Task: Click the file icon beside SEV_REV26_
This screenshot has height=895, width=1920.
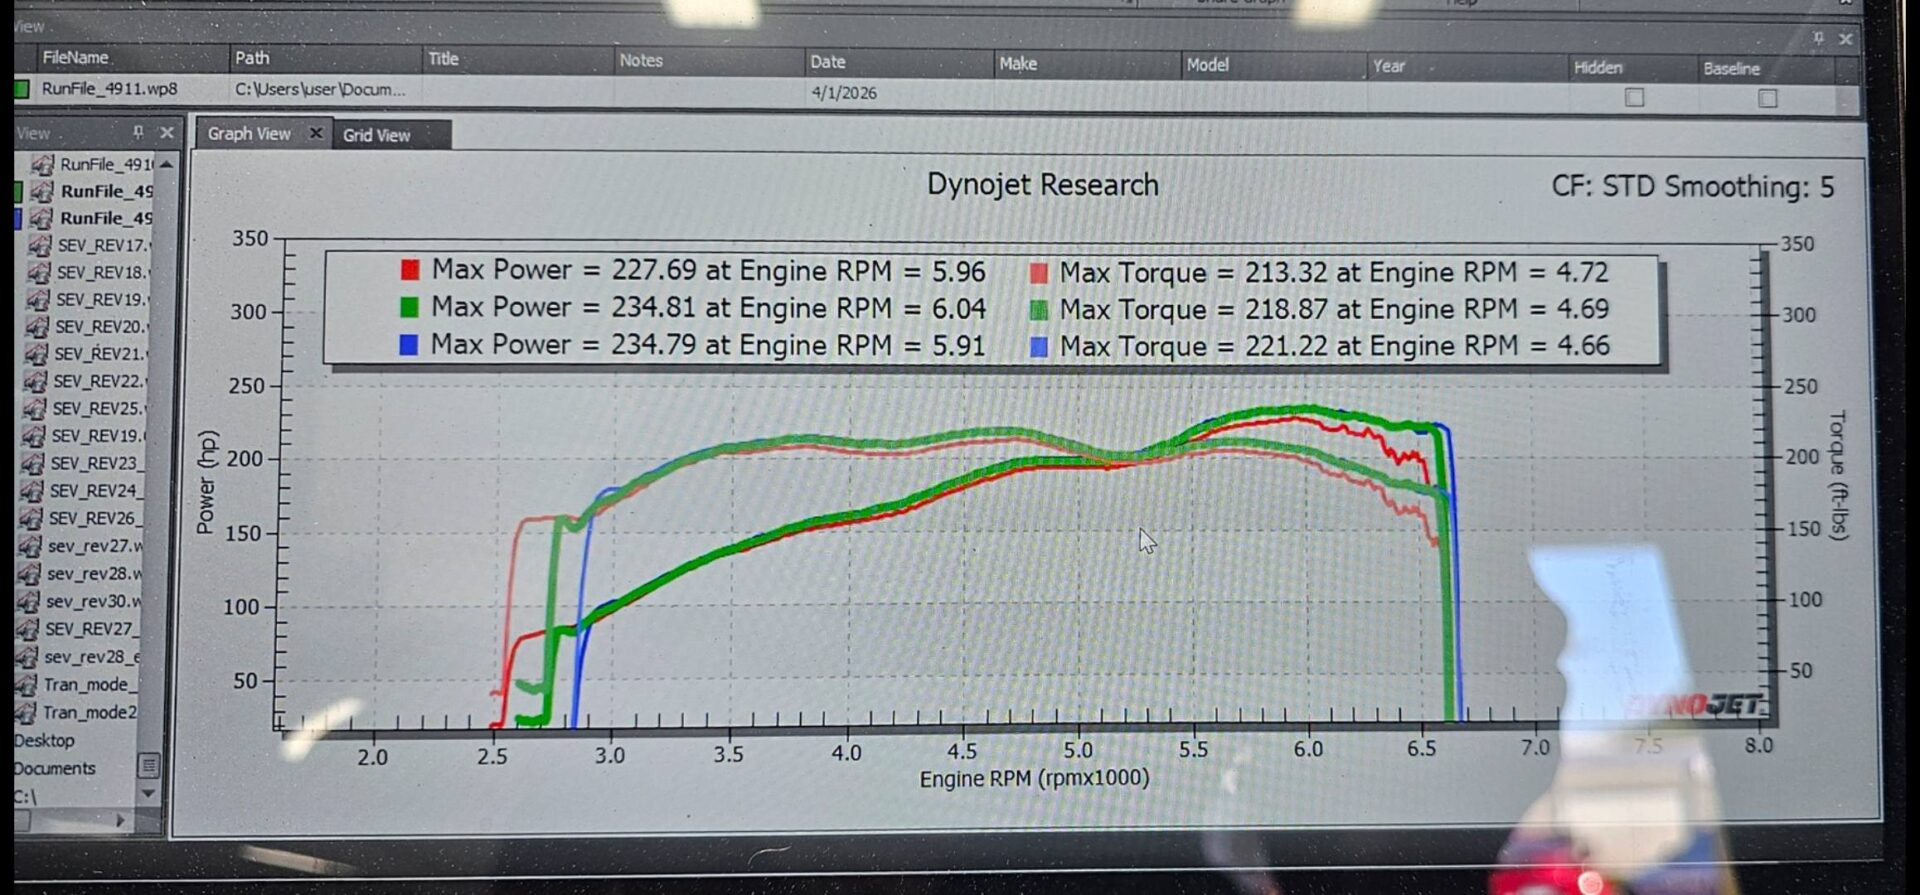Action: point(32,518)
